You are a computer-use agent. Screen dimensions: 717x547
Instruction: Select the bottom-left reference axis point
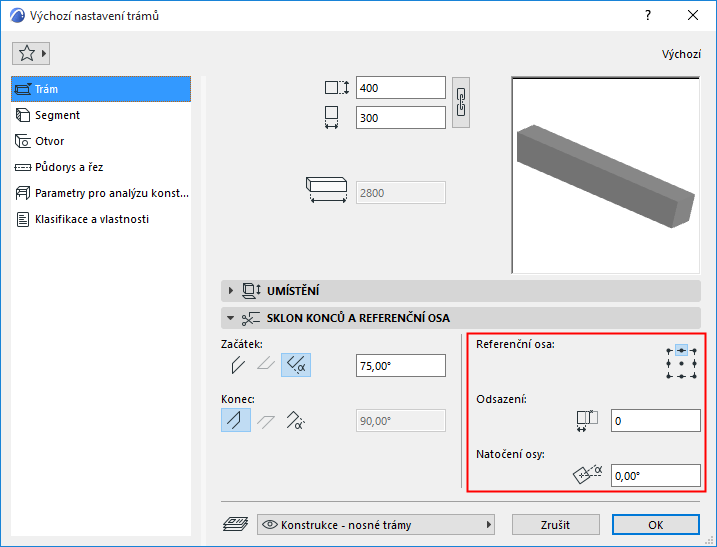tap(669, 376)
